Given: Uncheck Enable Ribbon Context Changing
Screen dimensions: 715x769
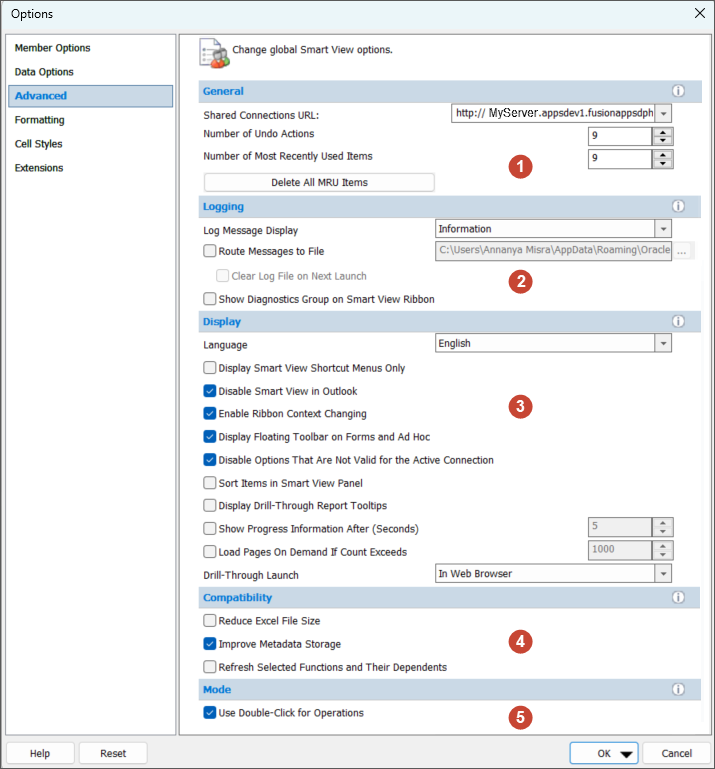Looking at the screenshot, I should coord(210,413).
